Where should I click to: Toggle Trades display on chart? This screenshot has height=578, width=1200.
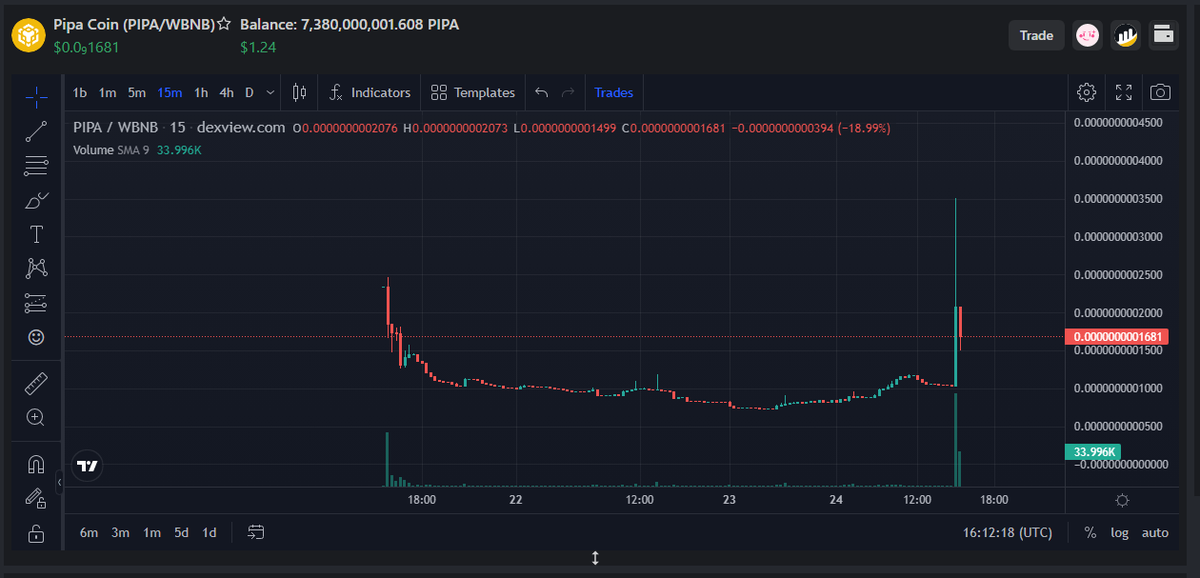tap(614, 93)
